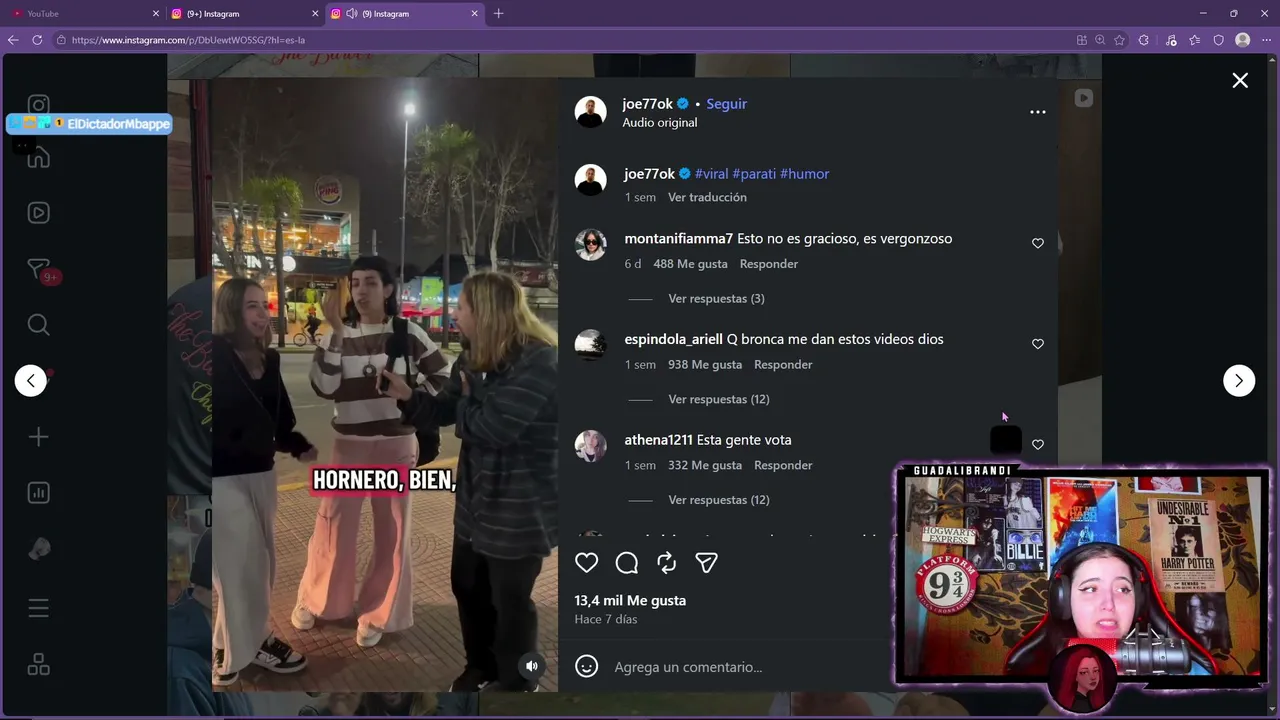
Task: Open Reels from the Instagram sidebar
Action: pyautogui.click(x=39, y=213)
